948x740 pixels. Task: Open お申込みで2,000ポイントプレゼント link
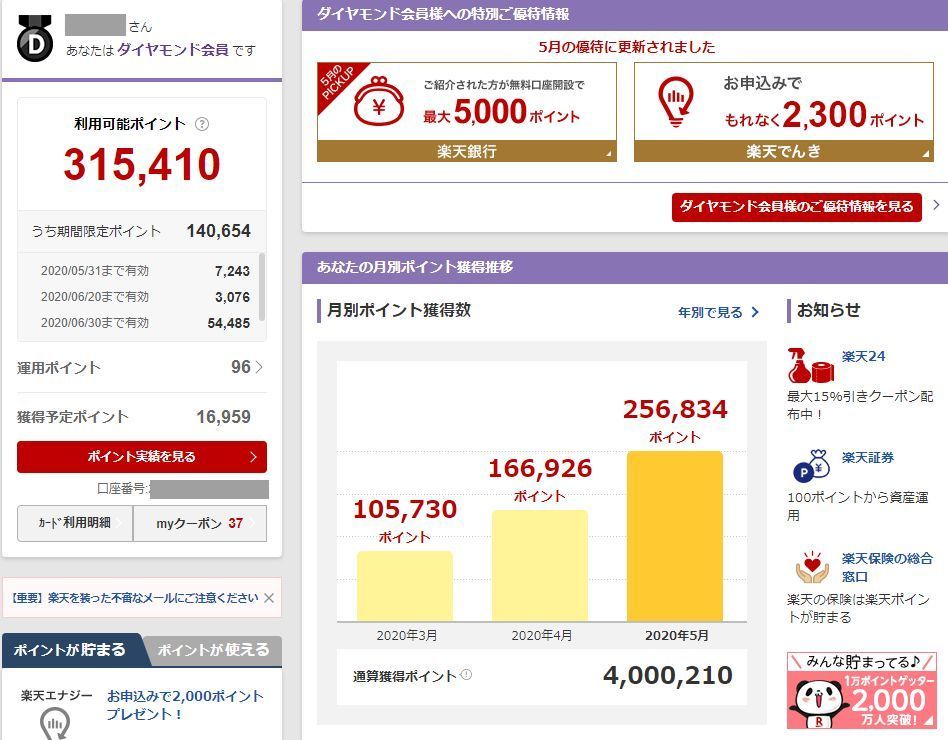point(184,705)
